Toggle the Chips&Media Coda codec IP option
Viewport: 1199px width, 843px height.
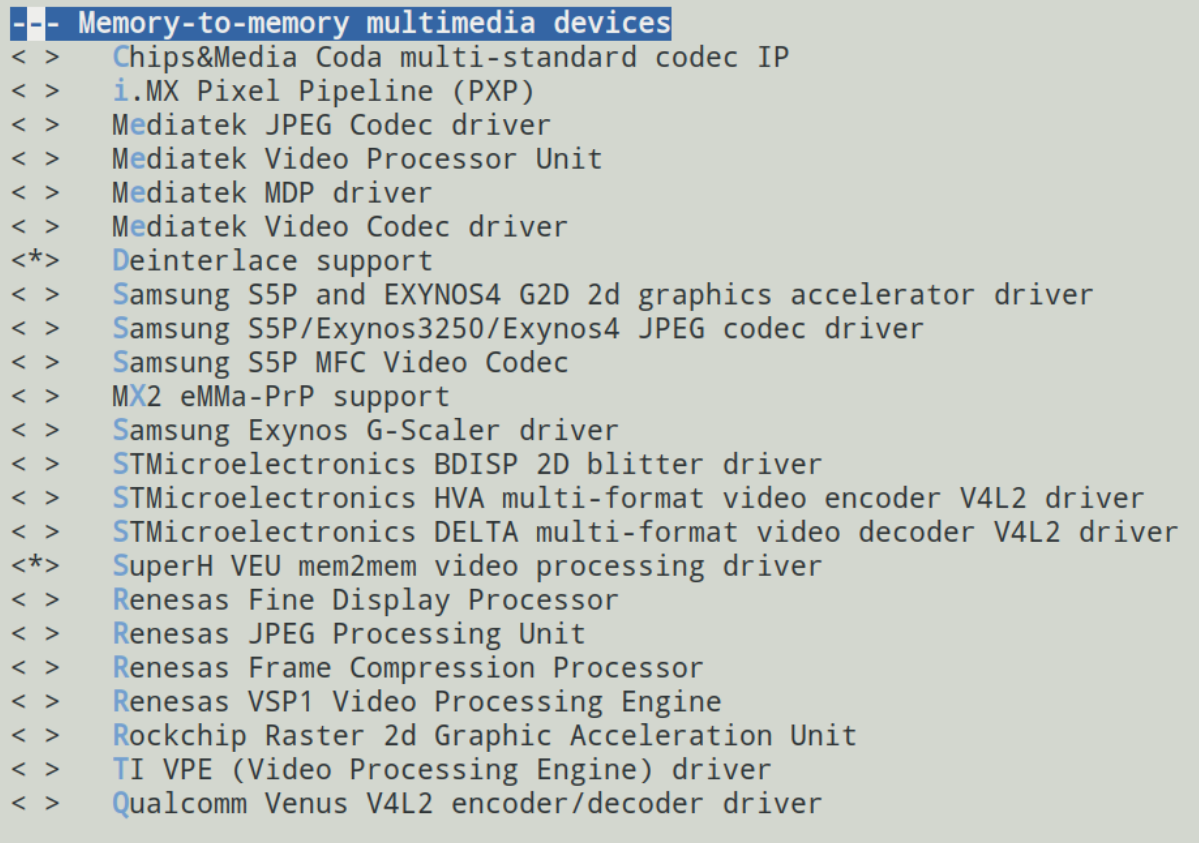[x=35, y=57]
